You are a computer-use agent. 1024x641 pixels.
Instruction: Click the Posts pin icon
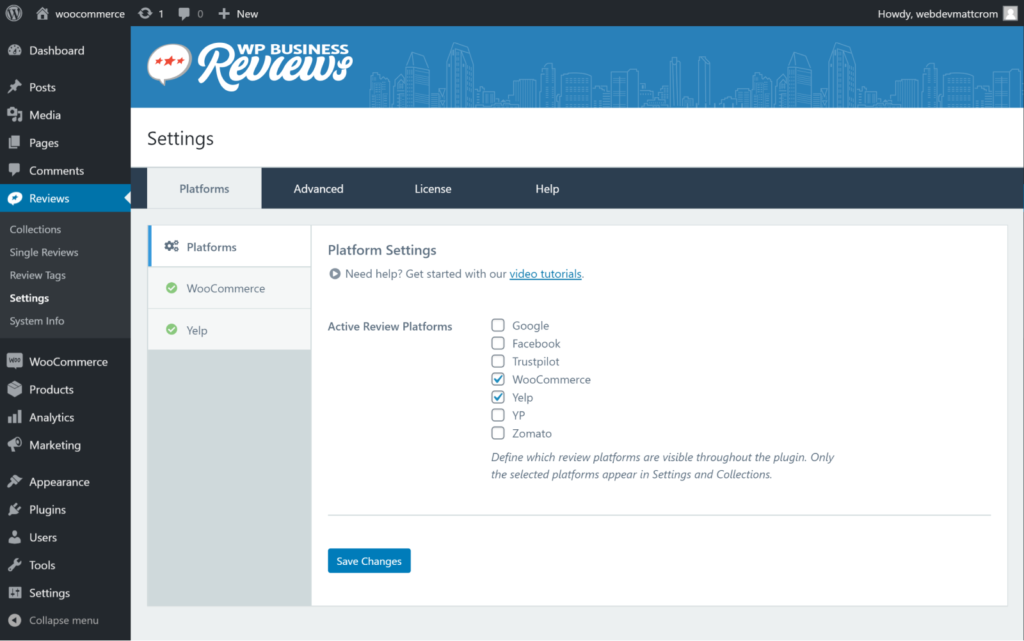click(15, 87)
